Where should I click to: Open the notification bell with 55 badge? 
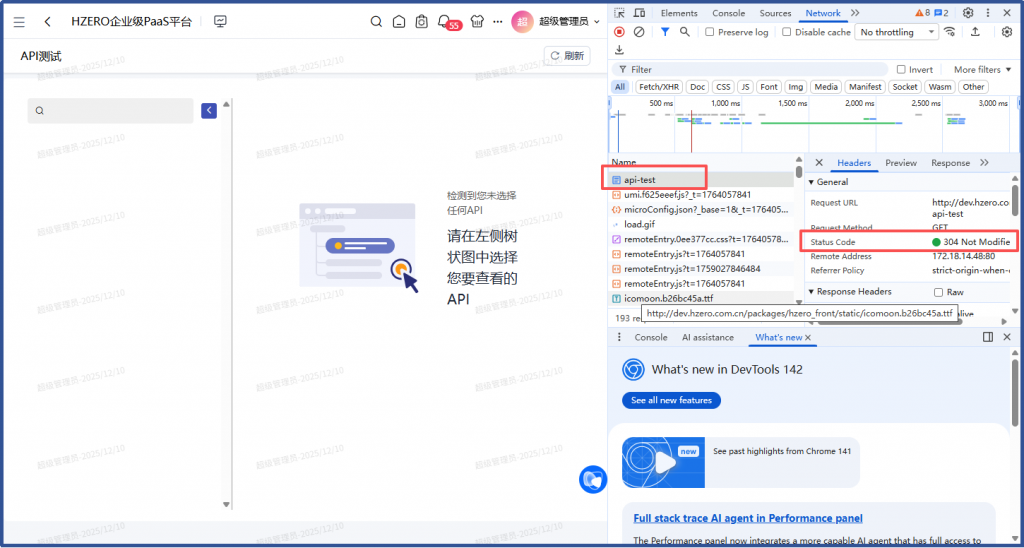(x=445, y=21)
